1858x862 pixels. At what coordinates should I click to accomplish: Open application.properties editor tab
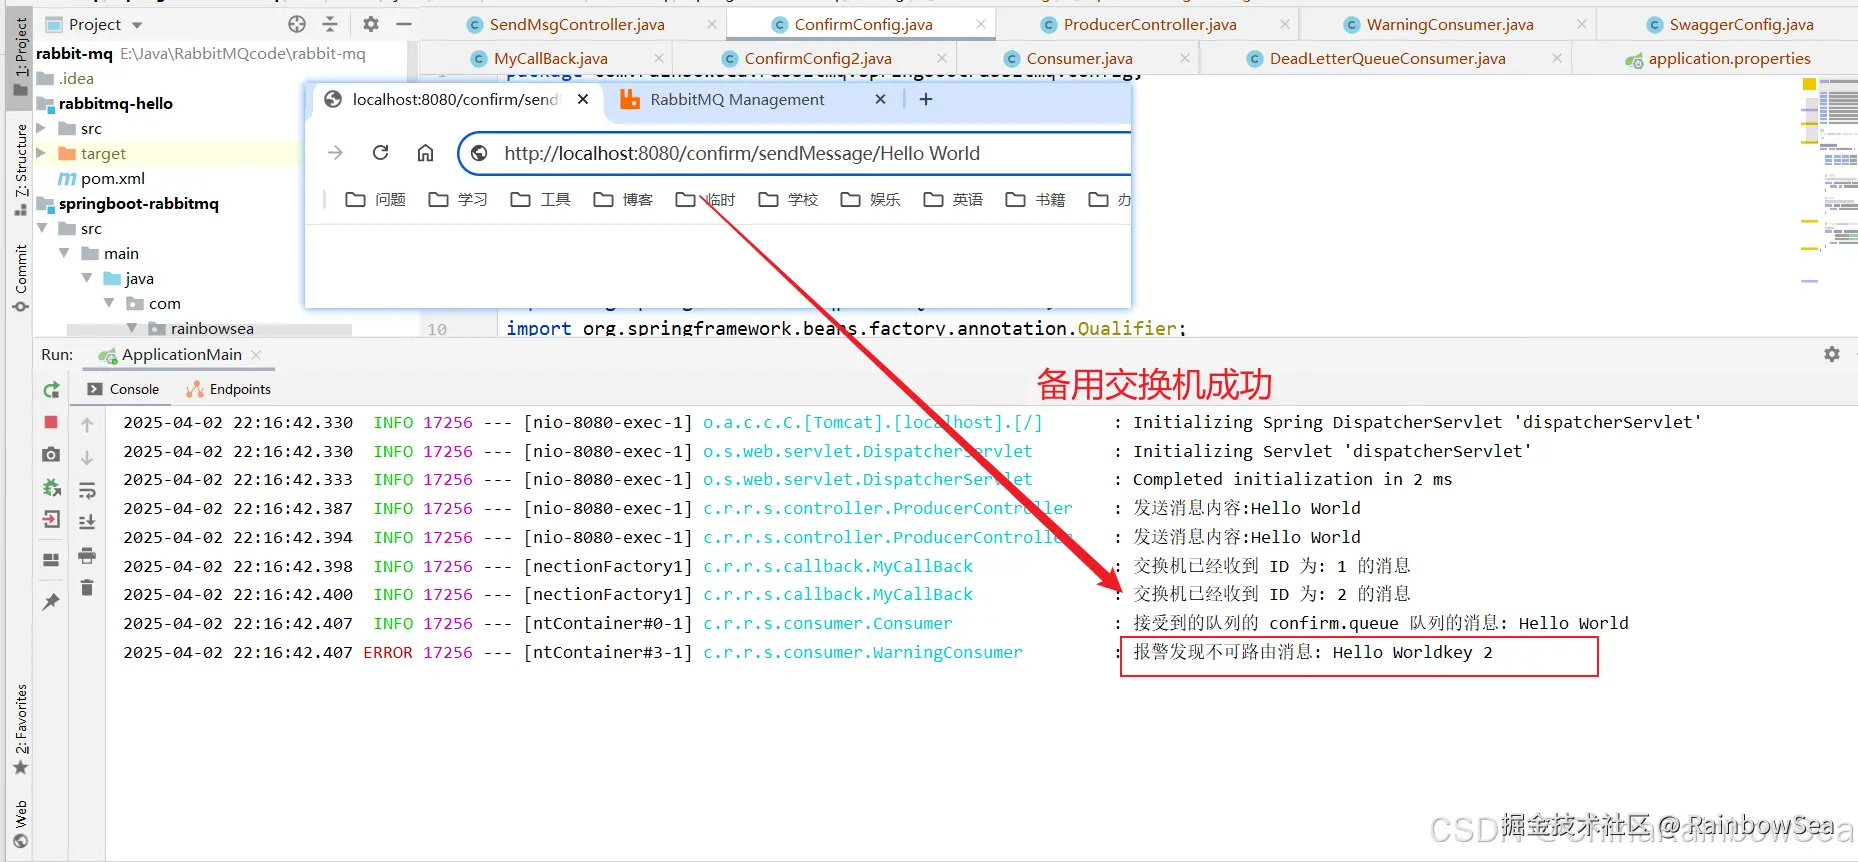(1729, 59)
